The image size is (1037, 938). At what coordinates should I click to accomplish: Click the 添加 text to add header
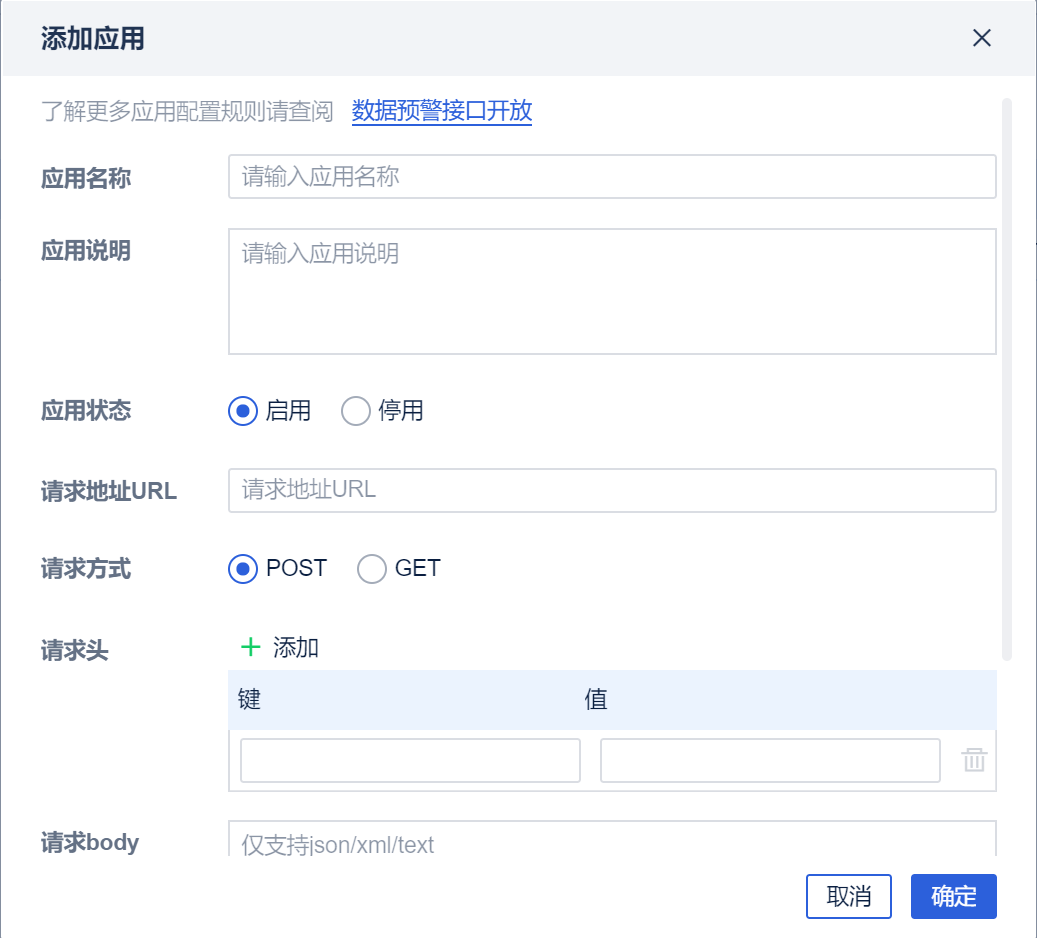coord(296,648)
